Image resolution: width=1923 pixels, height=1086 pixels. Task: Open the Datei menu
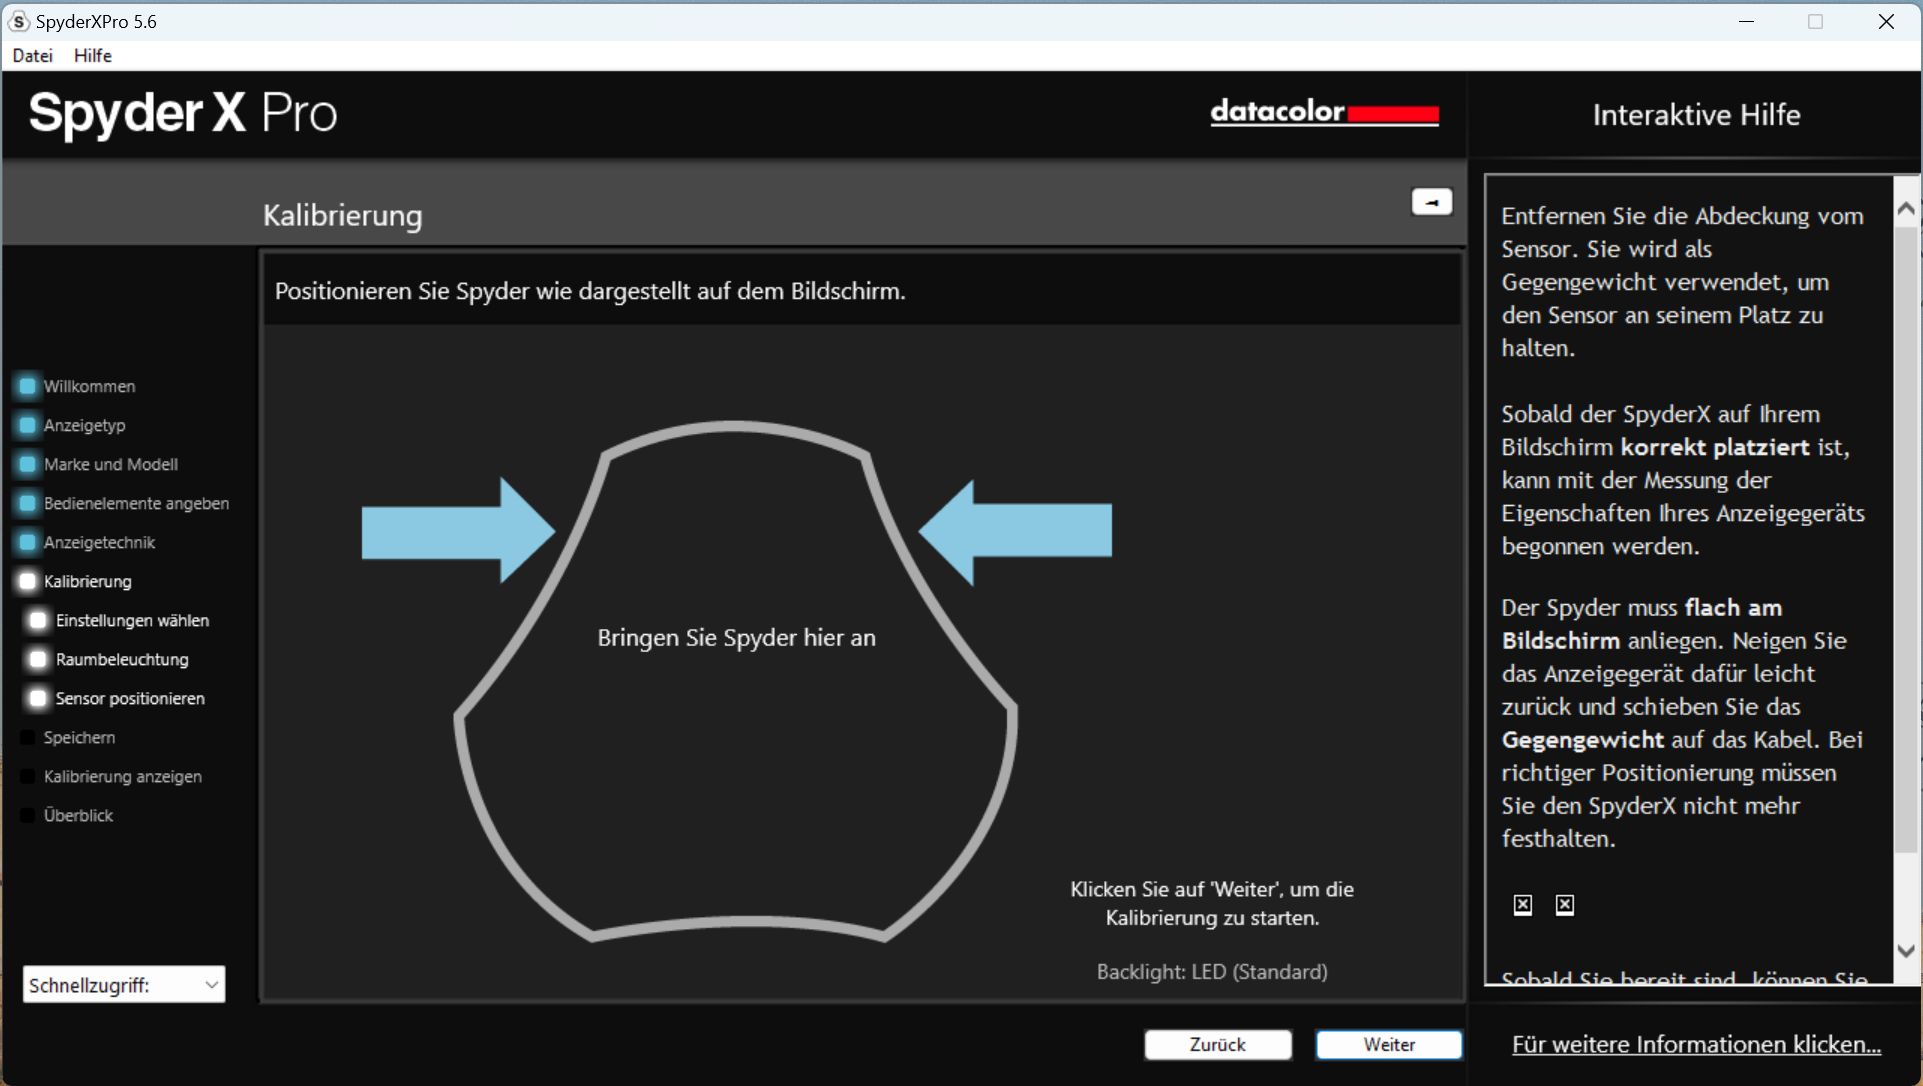[32, 55]
